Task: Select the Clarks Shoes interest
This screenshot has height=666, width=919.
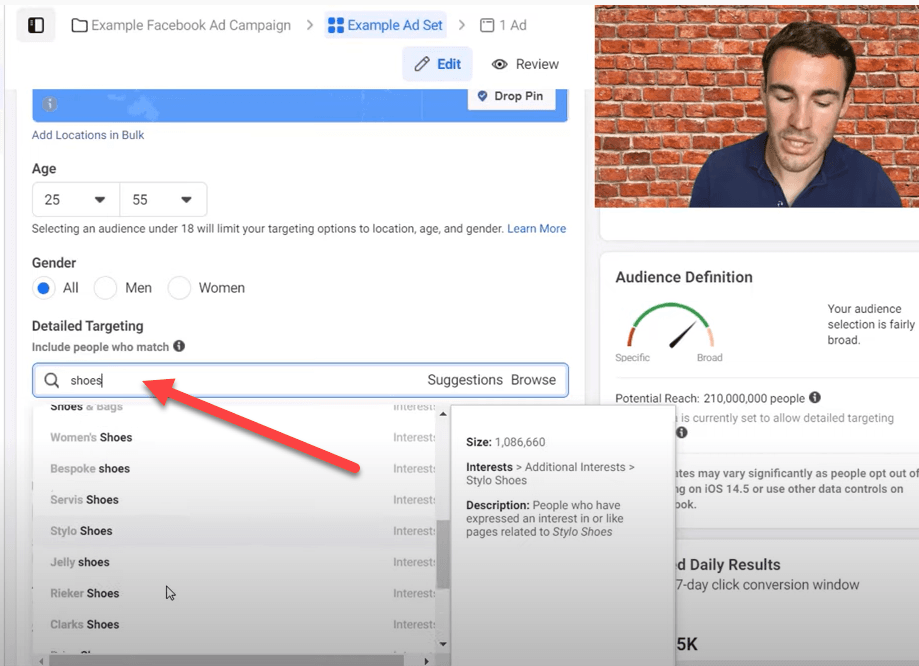Action: click(x=234, y=624)
